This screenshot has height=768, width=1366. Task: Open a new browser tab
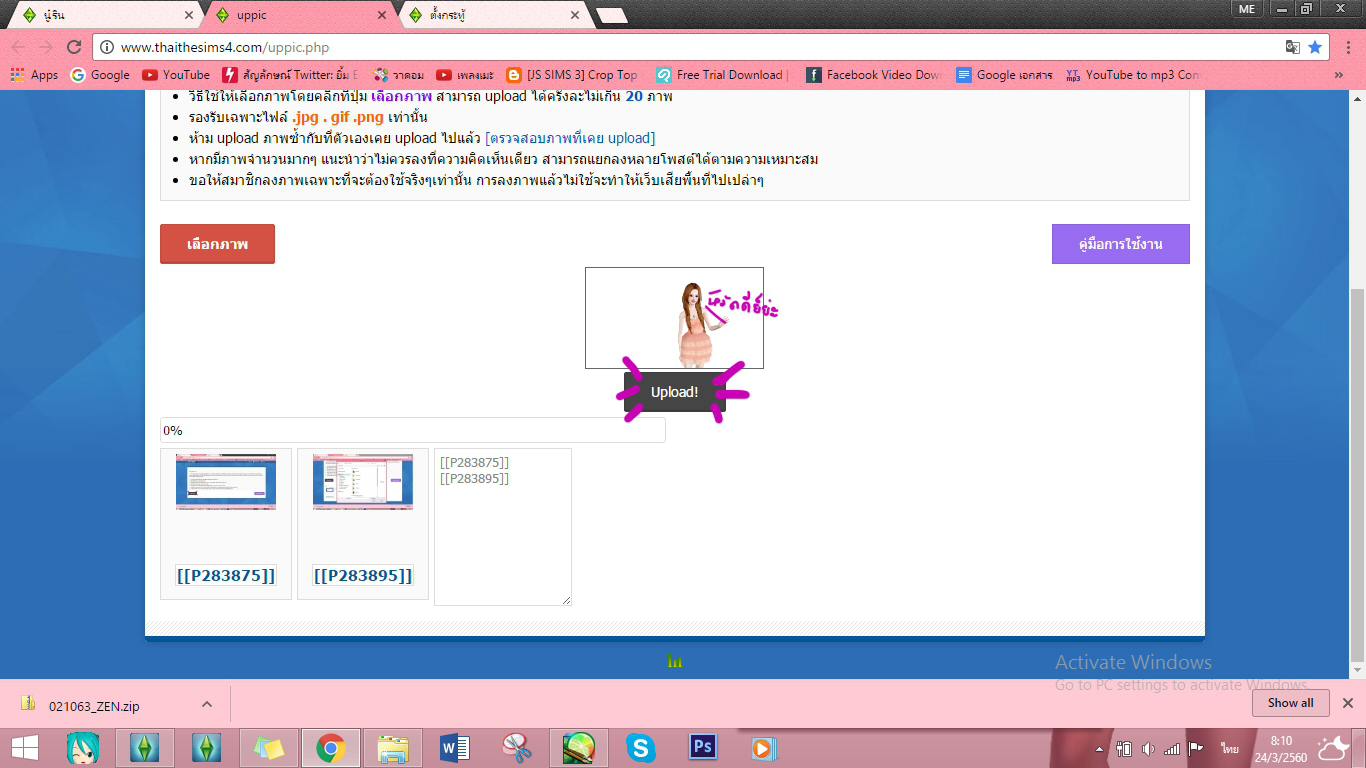(612, 15)
